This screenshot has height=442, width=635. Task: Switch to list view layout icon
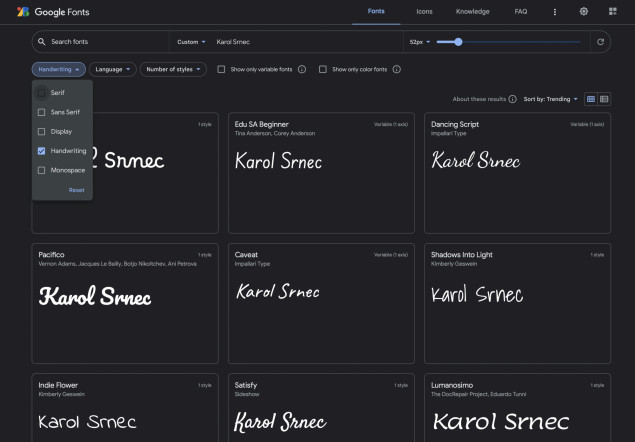604,99
